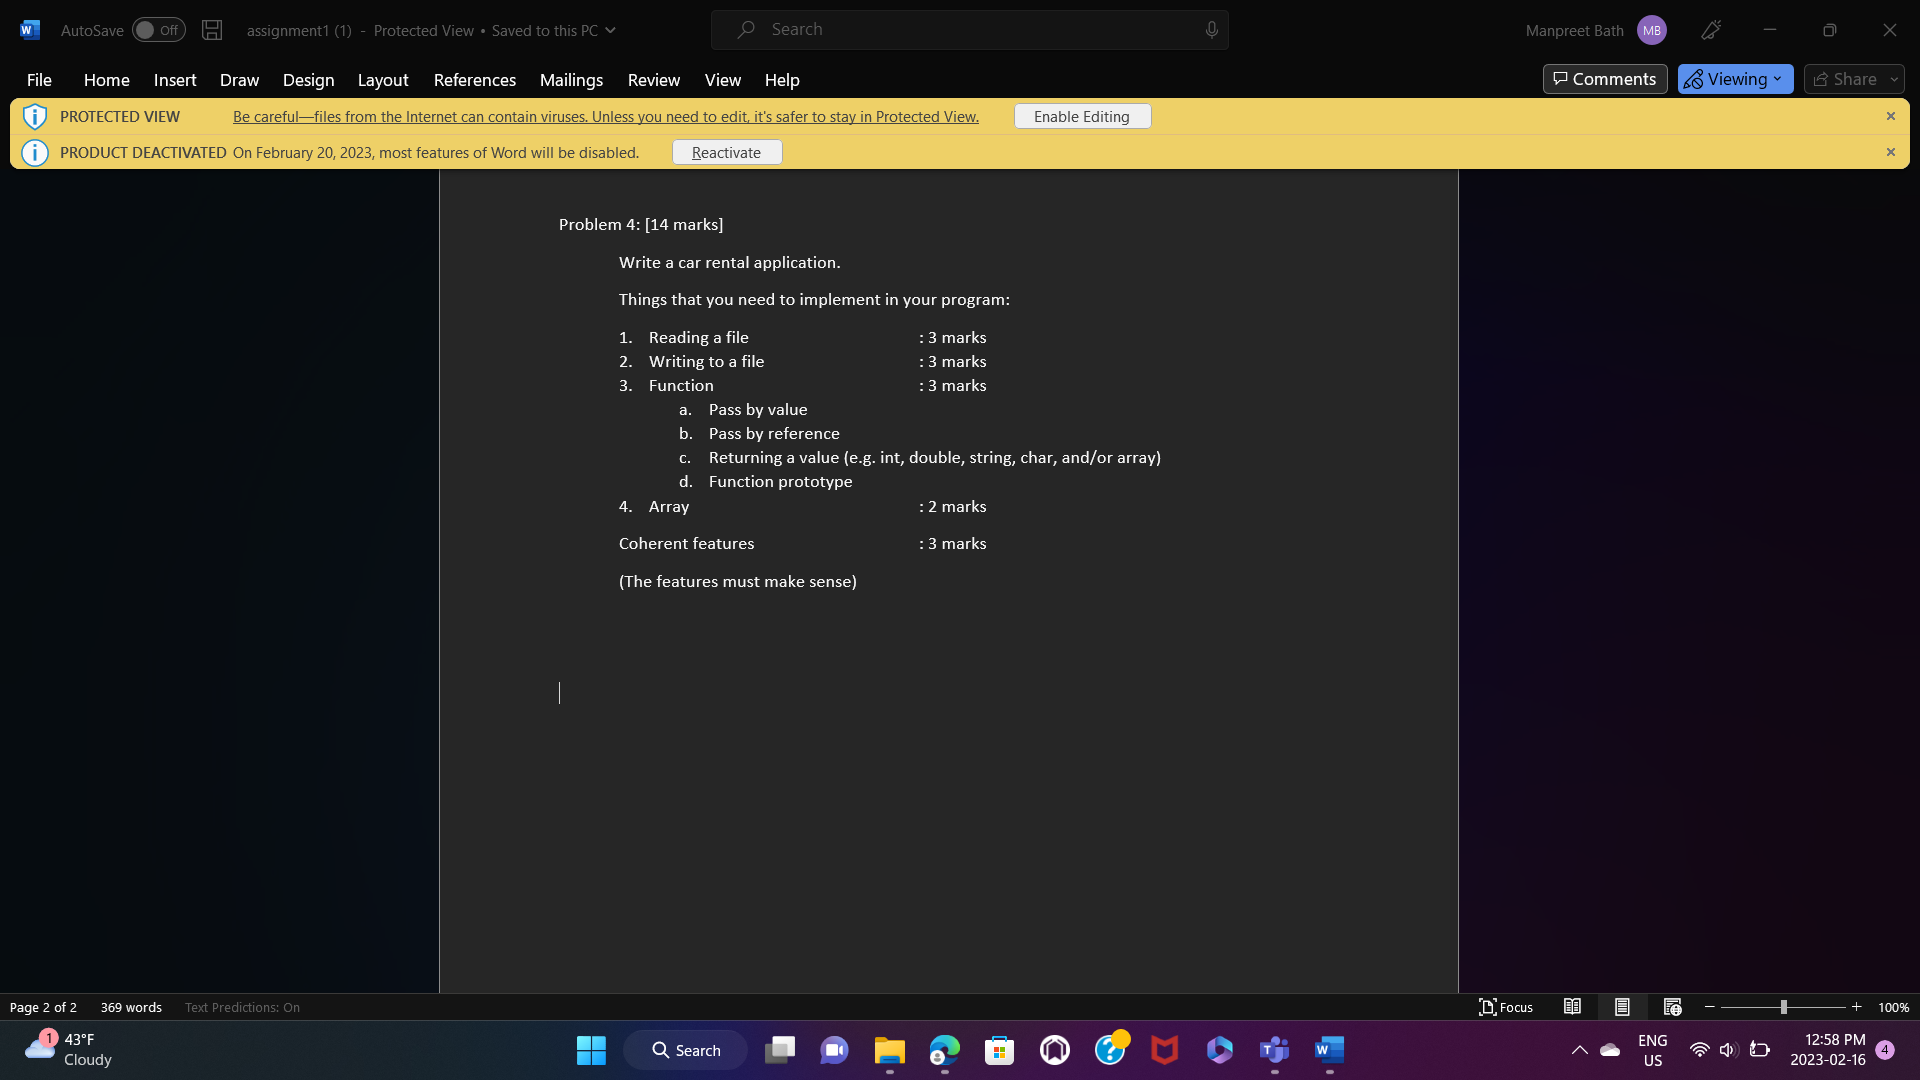Expand the Share button dropdown arrow

click(x=1894, y=79)
